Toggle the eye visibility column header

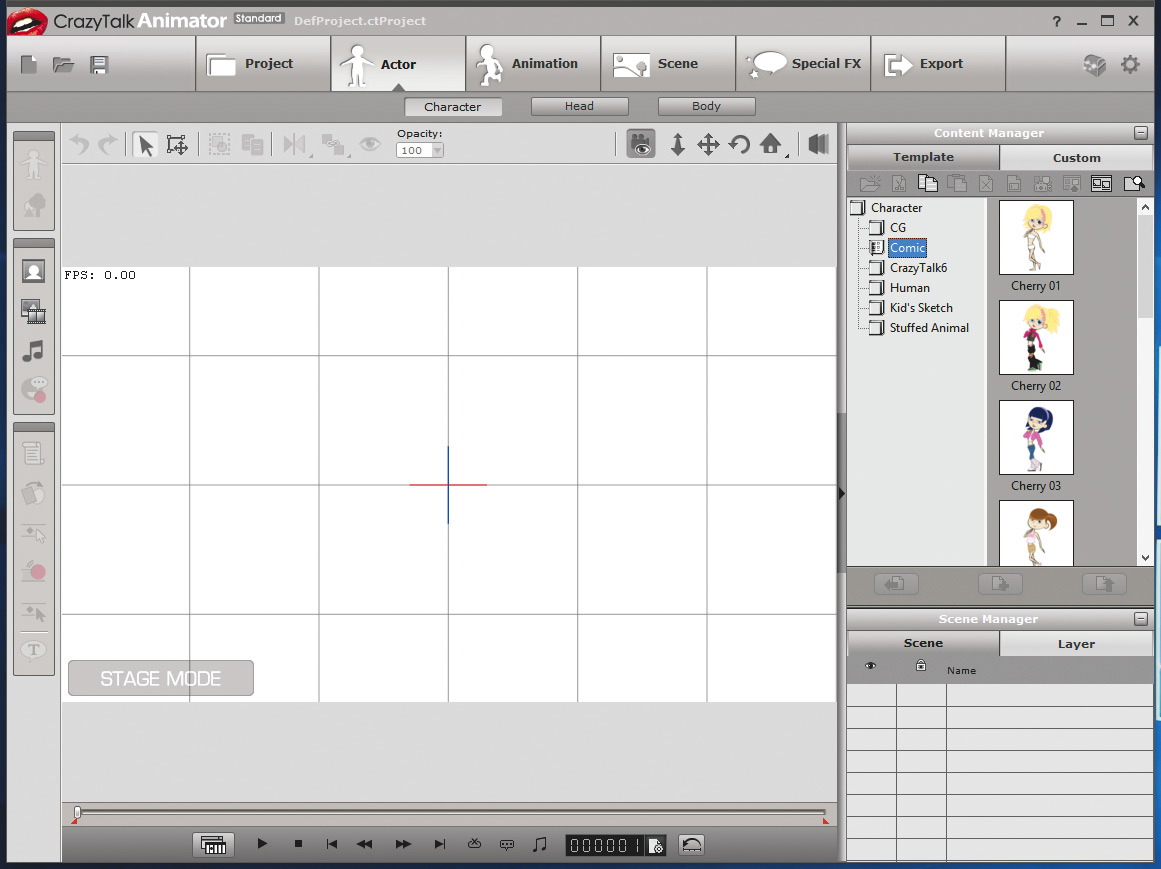point(870,667)
